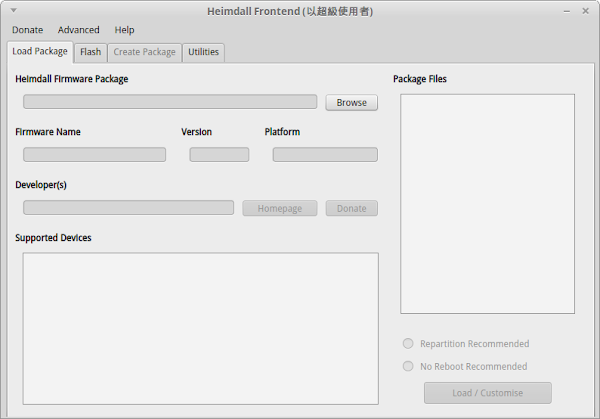Image resolution: width=600 pixels, height=419 pixels.
Task: Click inside the Supported Devices list box
Action: [201, 328]
